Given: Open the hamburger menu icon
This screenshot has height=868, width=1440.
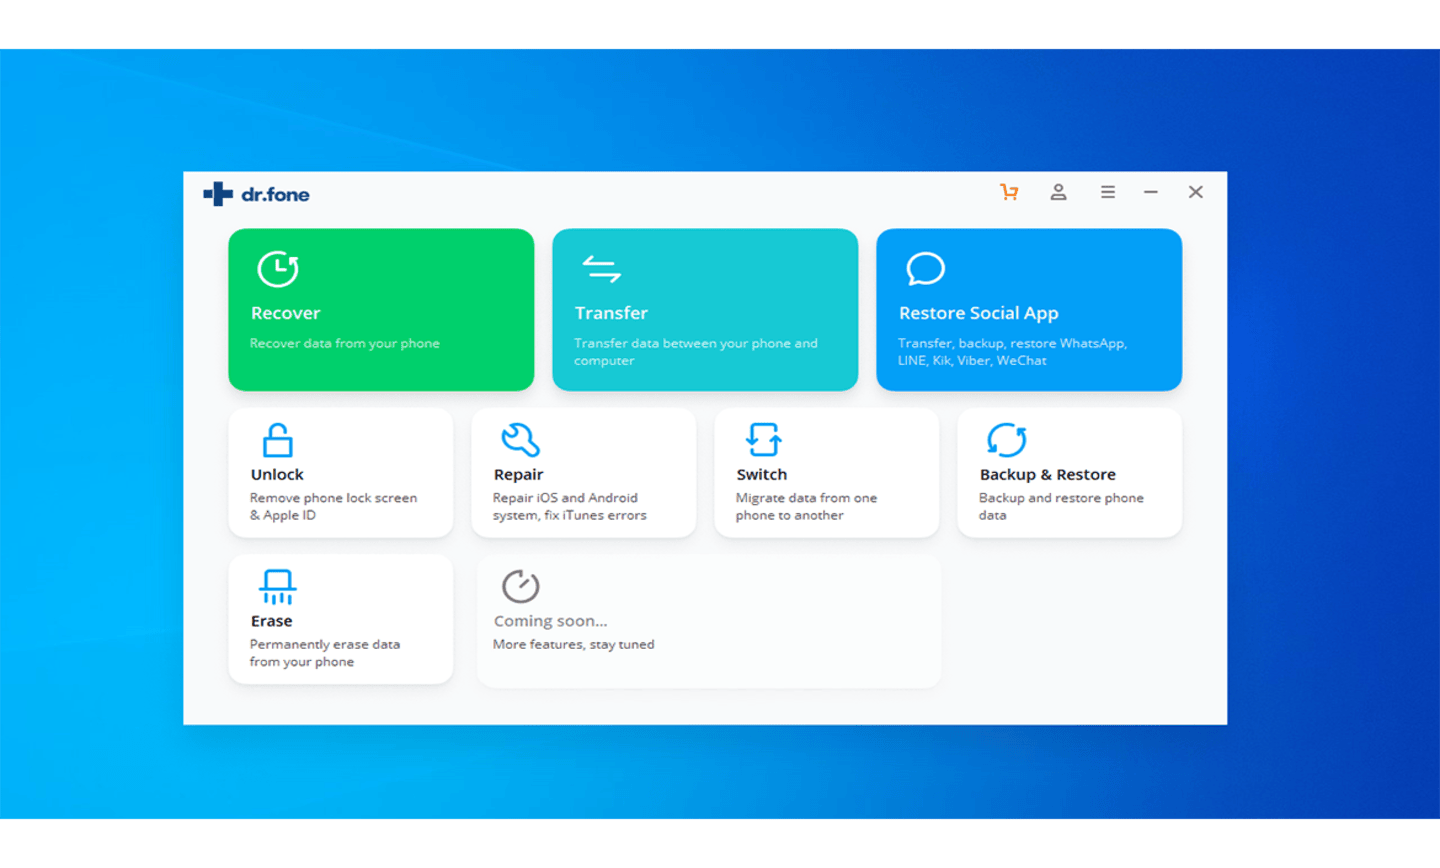Looking at the screenshot, I should click(x=1107, y=192).
